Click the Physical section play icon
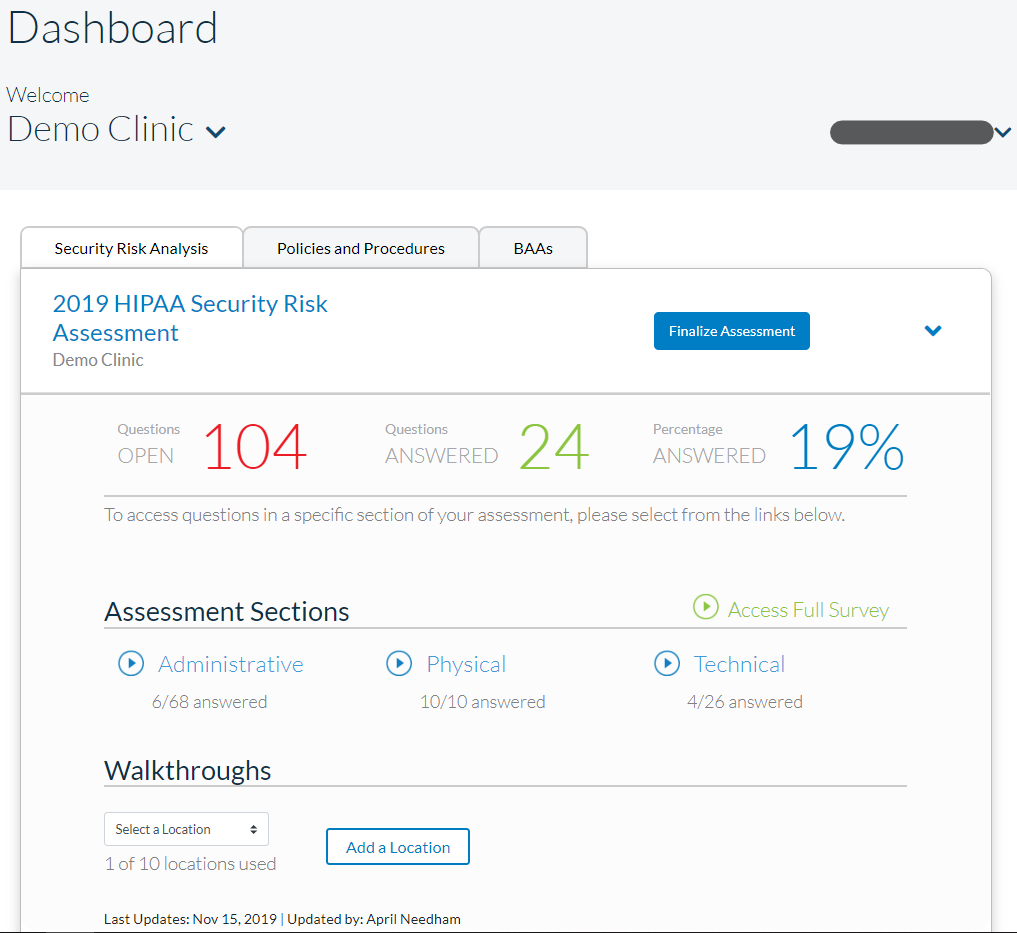Screen dimensions: 1017x933 coord(399,664)
